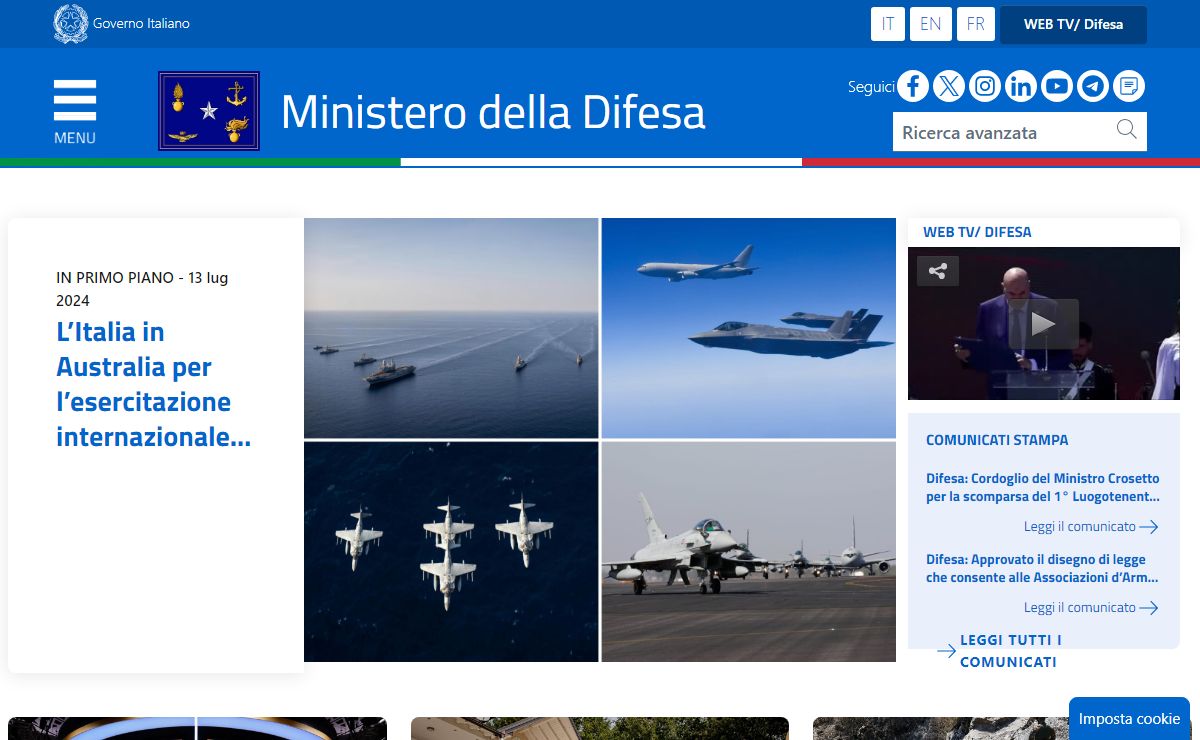Image resolution: width=1200 pixels, height=740 pixels.
Task: Open the naval fleet at sea photo
Action: 451,328
